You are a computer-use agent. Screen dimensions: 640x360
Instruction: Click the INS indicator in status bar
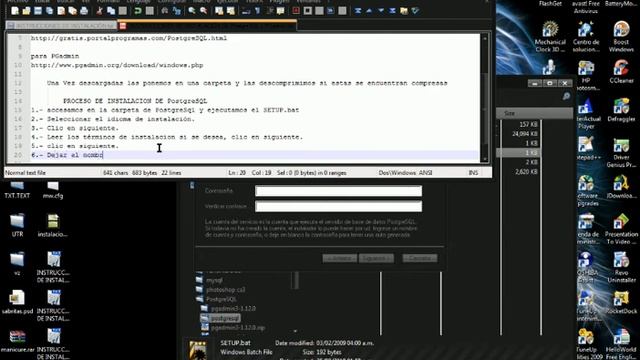[x=473, y=173]
